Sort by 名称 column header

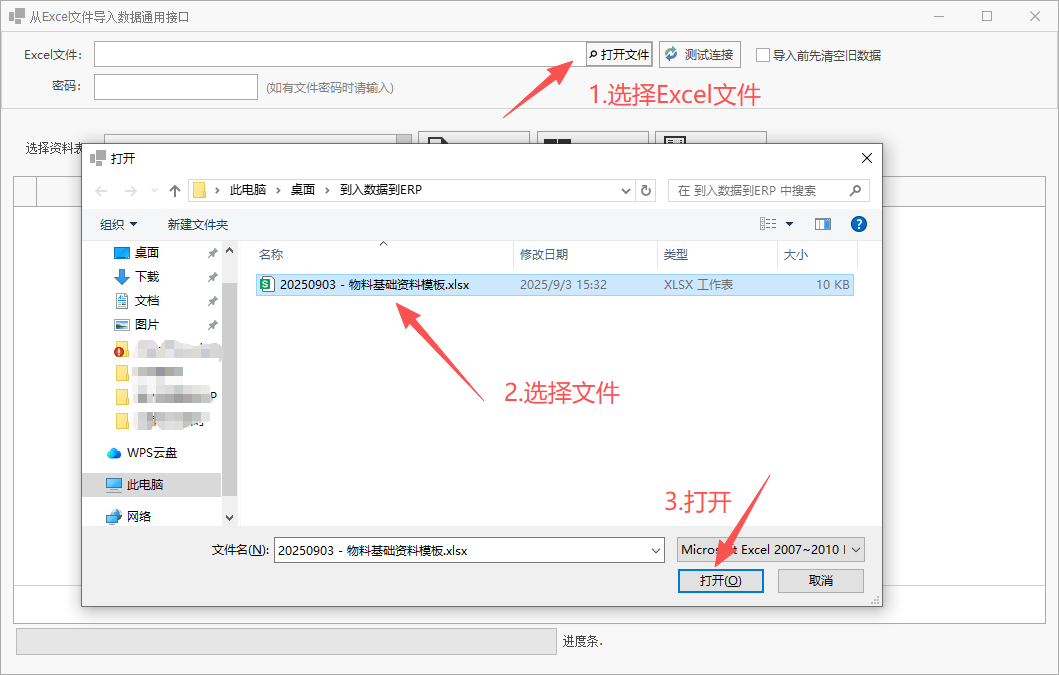(x=271, y=255)
